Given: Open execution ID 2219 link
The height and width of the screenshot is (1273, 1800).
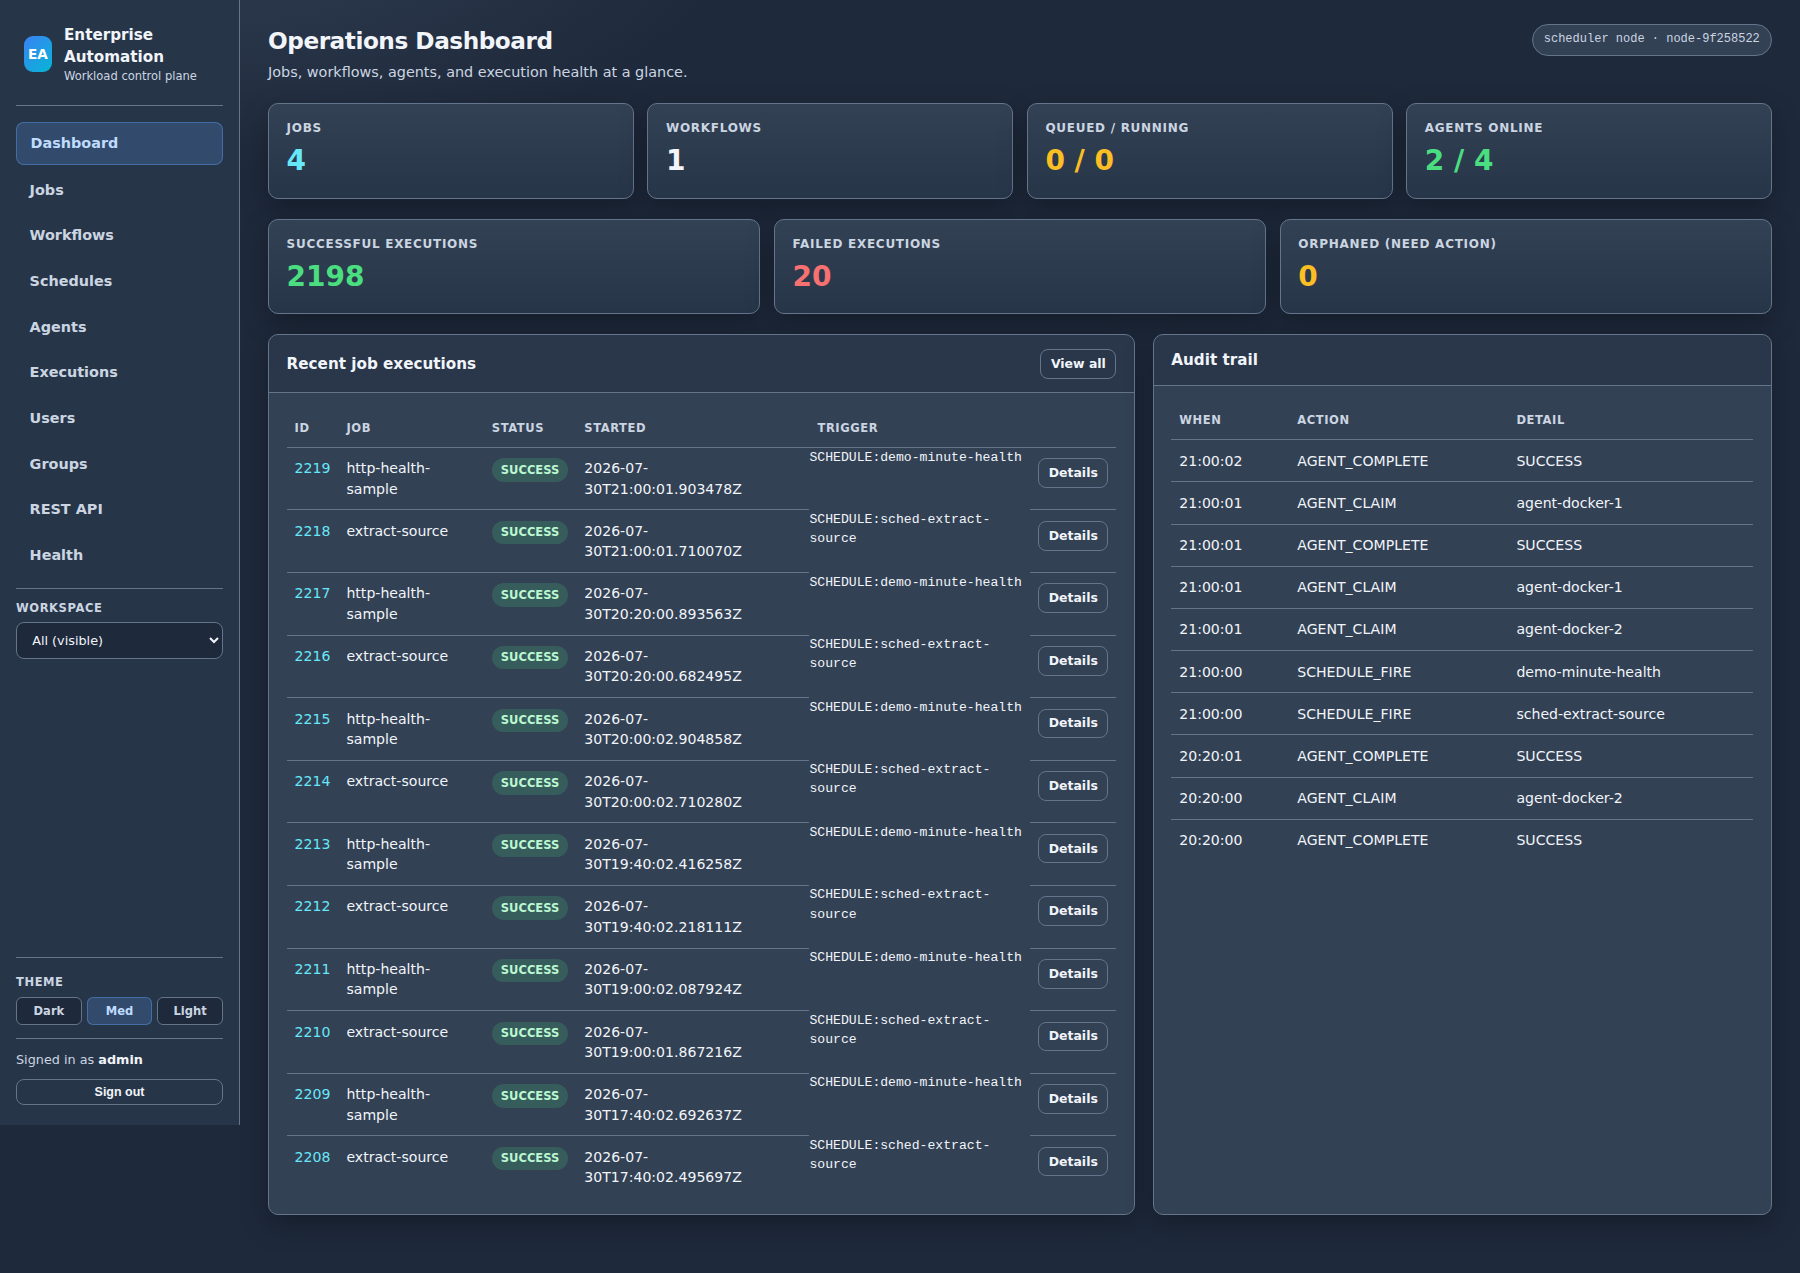Looking at the screenshot, I should point(312,468).
